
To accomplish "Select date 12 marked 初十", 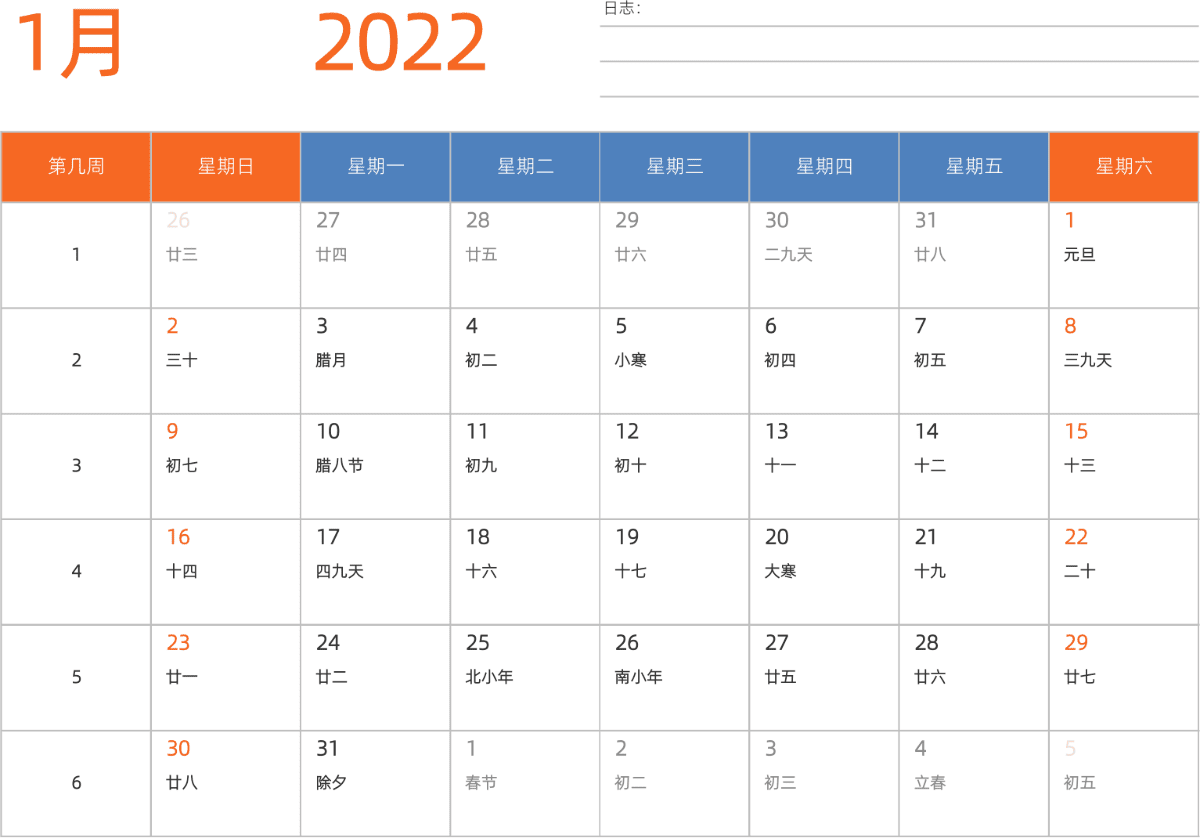I will 627,432.
